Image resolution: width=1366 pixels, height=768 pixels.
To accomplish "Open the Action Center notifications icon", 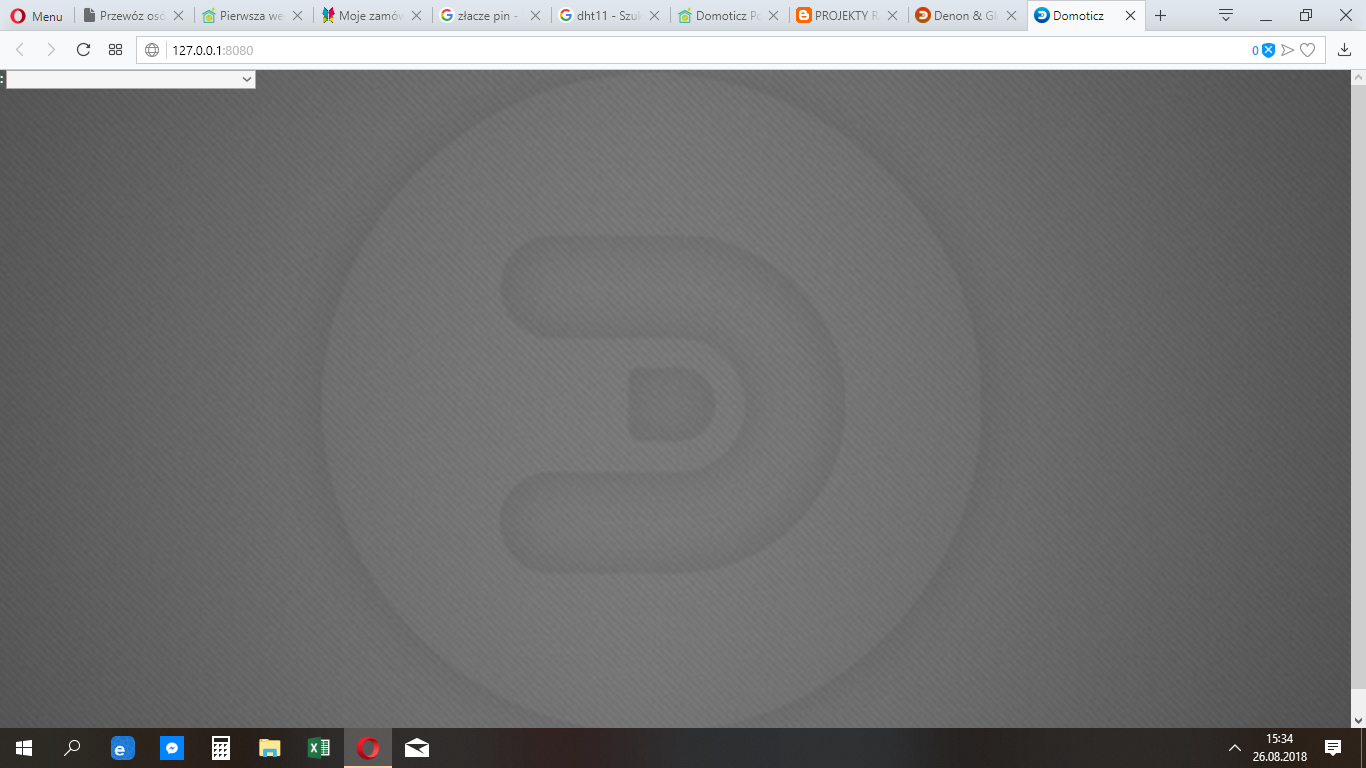I will click(x=1333, y=748).
